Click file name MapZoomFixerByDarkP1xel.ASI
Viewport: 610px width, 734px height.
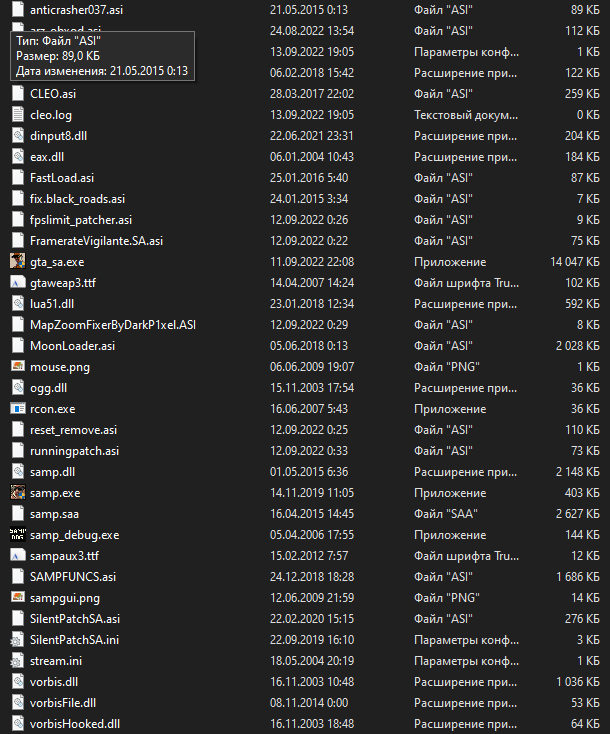[x=113, y=324]
